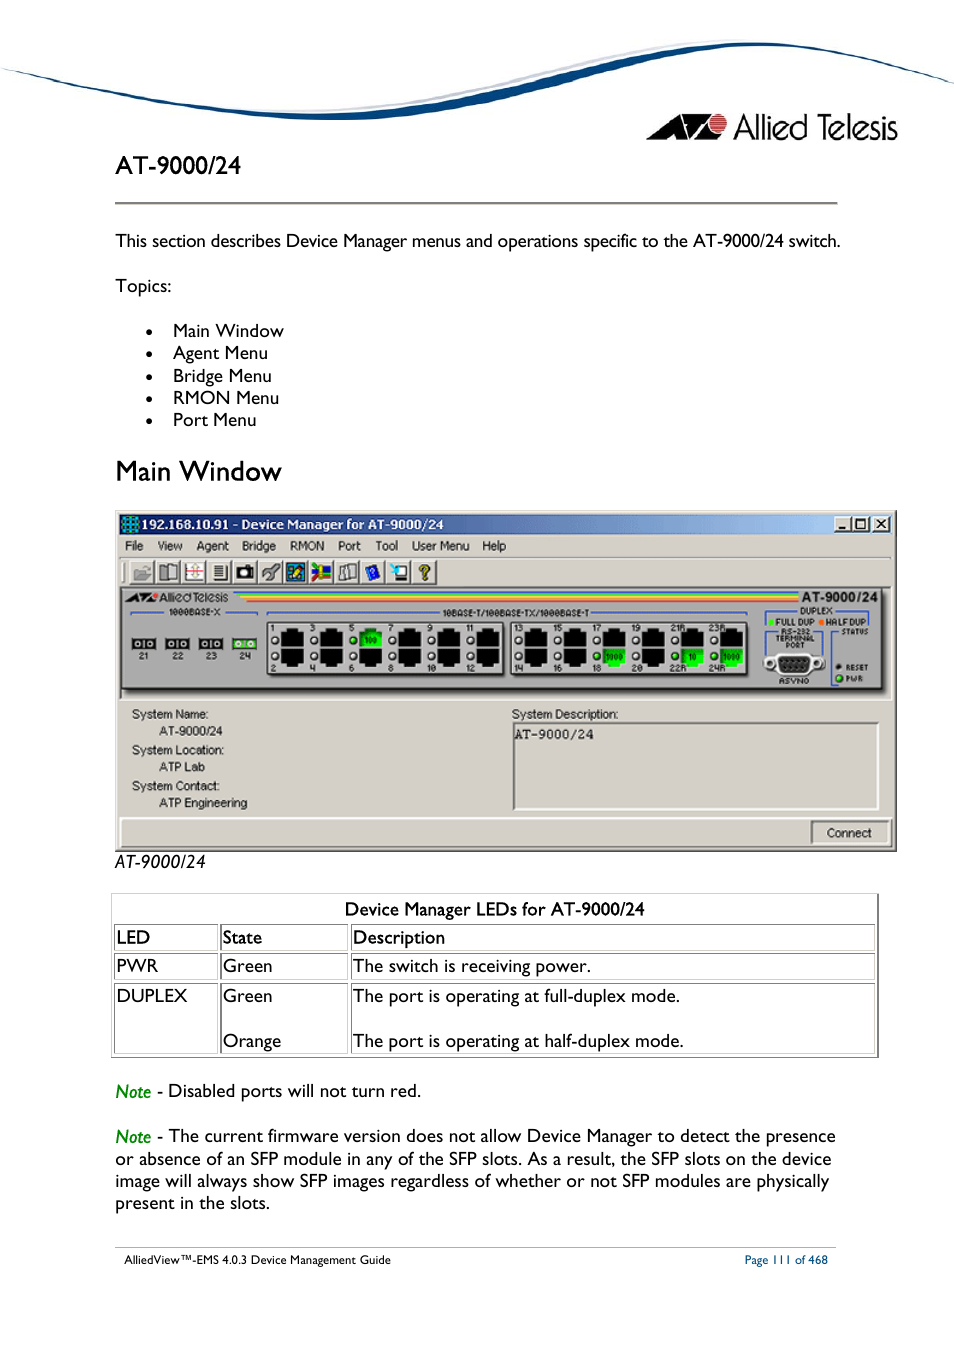Select green port 18 showing 1000
Screen dimensions: 954x1351
(x=614, y=656)
